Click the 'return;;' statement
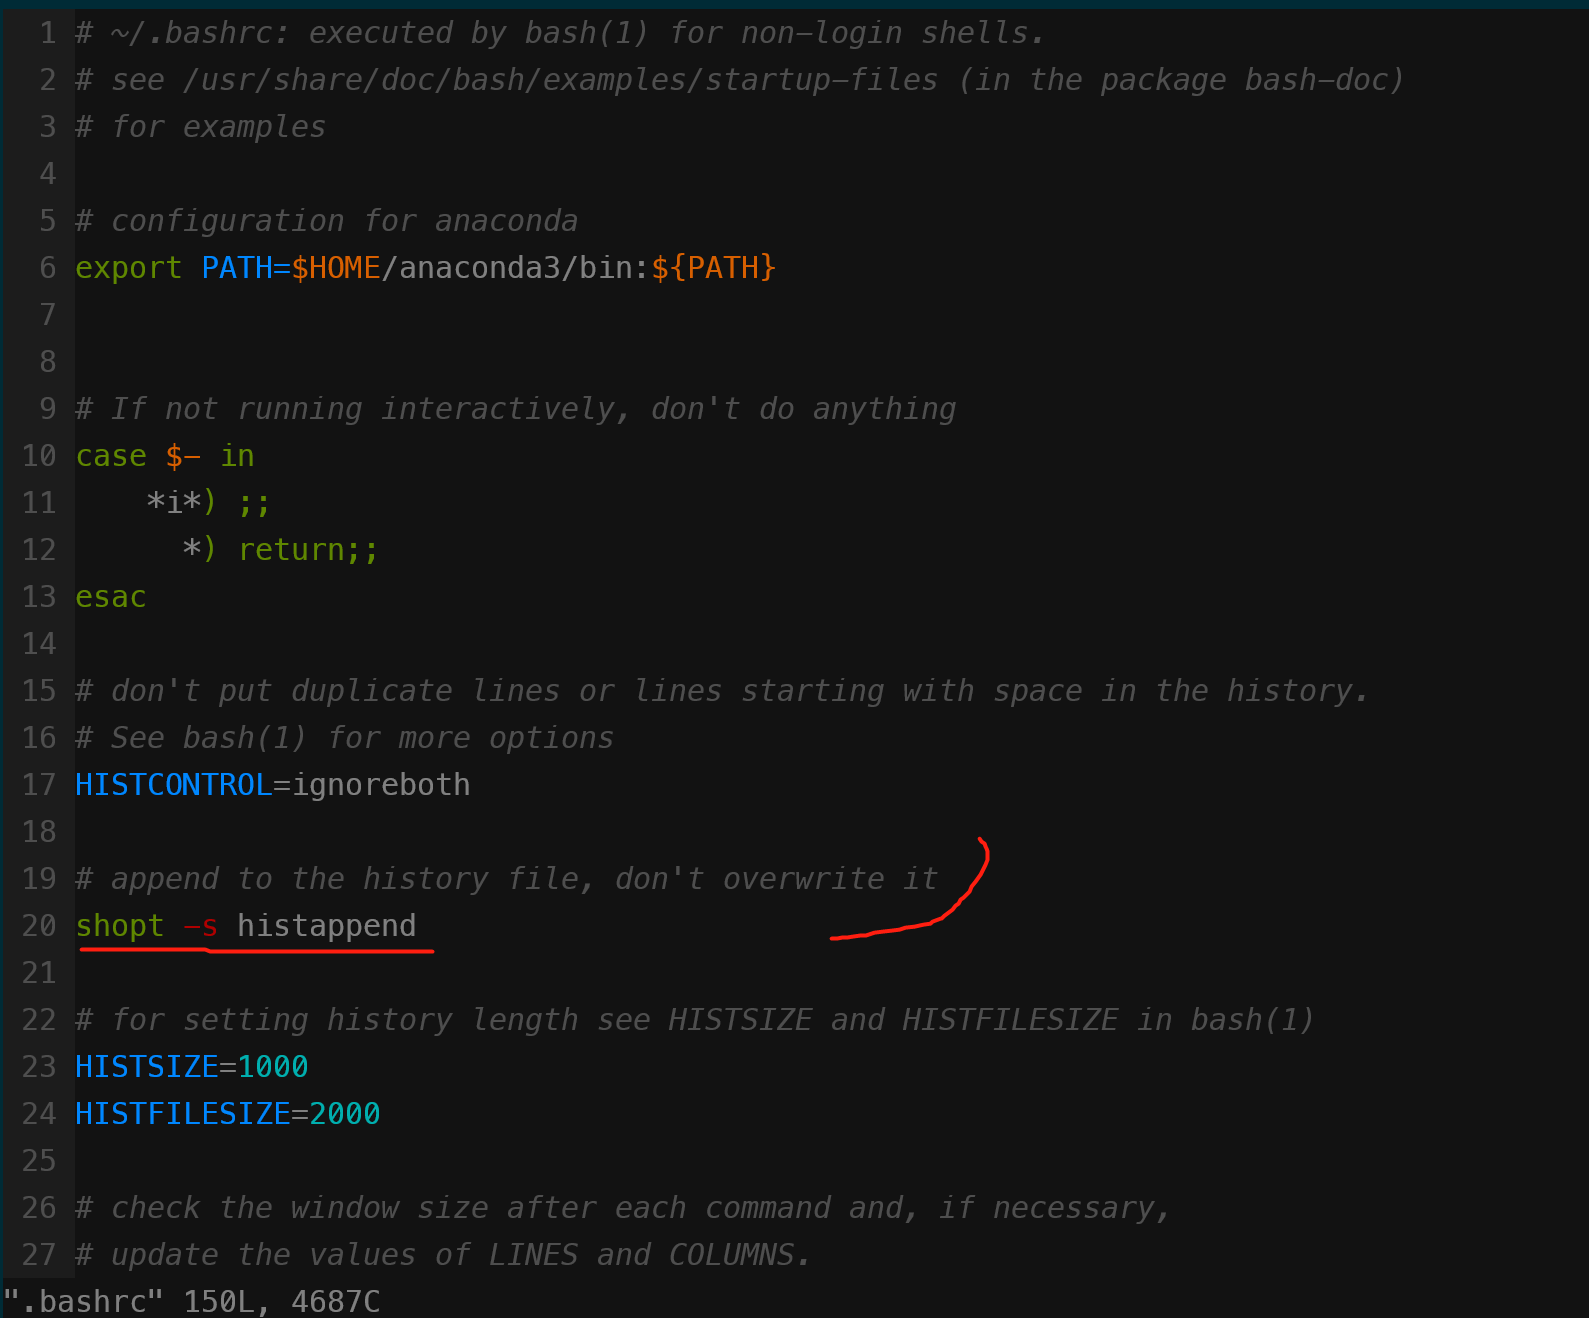The image size is (1589, 1318). tap(308, 550)
